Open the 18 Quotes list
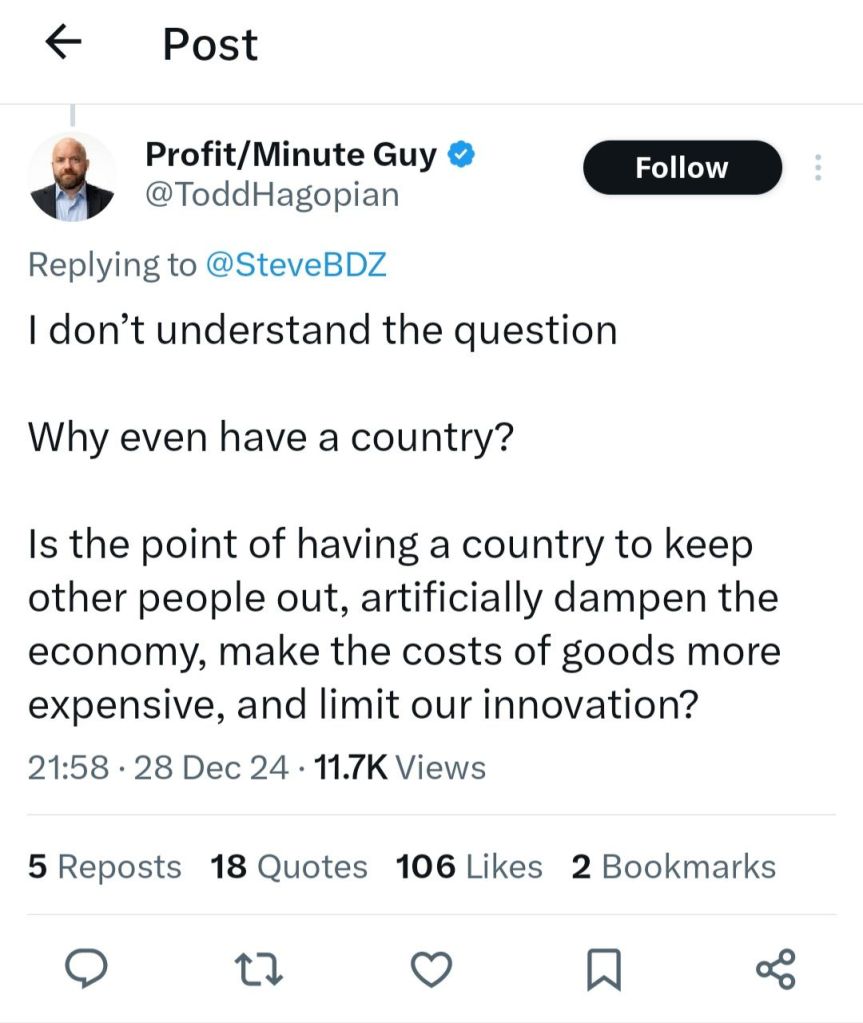The image size is (863, 1023). 289,866
